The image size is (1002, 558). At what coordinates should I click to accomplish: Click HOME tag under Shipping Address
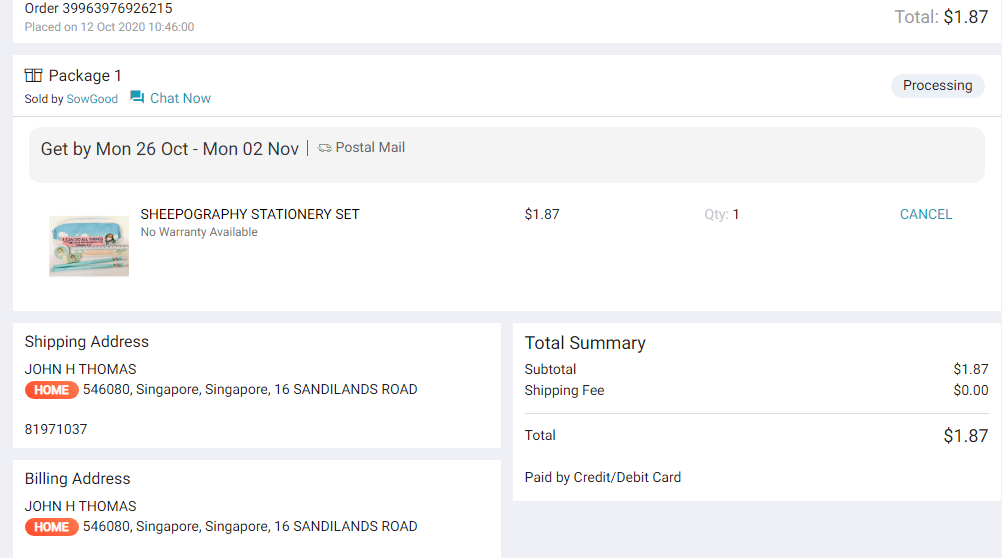[51, 390]
